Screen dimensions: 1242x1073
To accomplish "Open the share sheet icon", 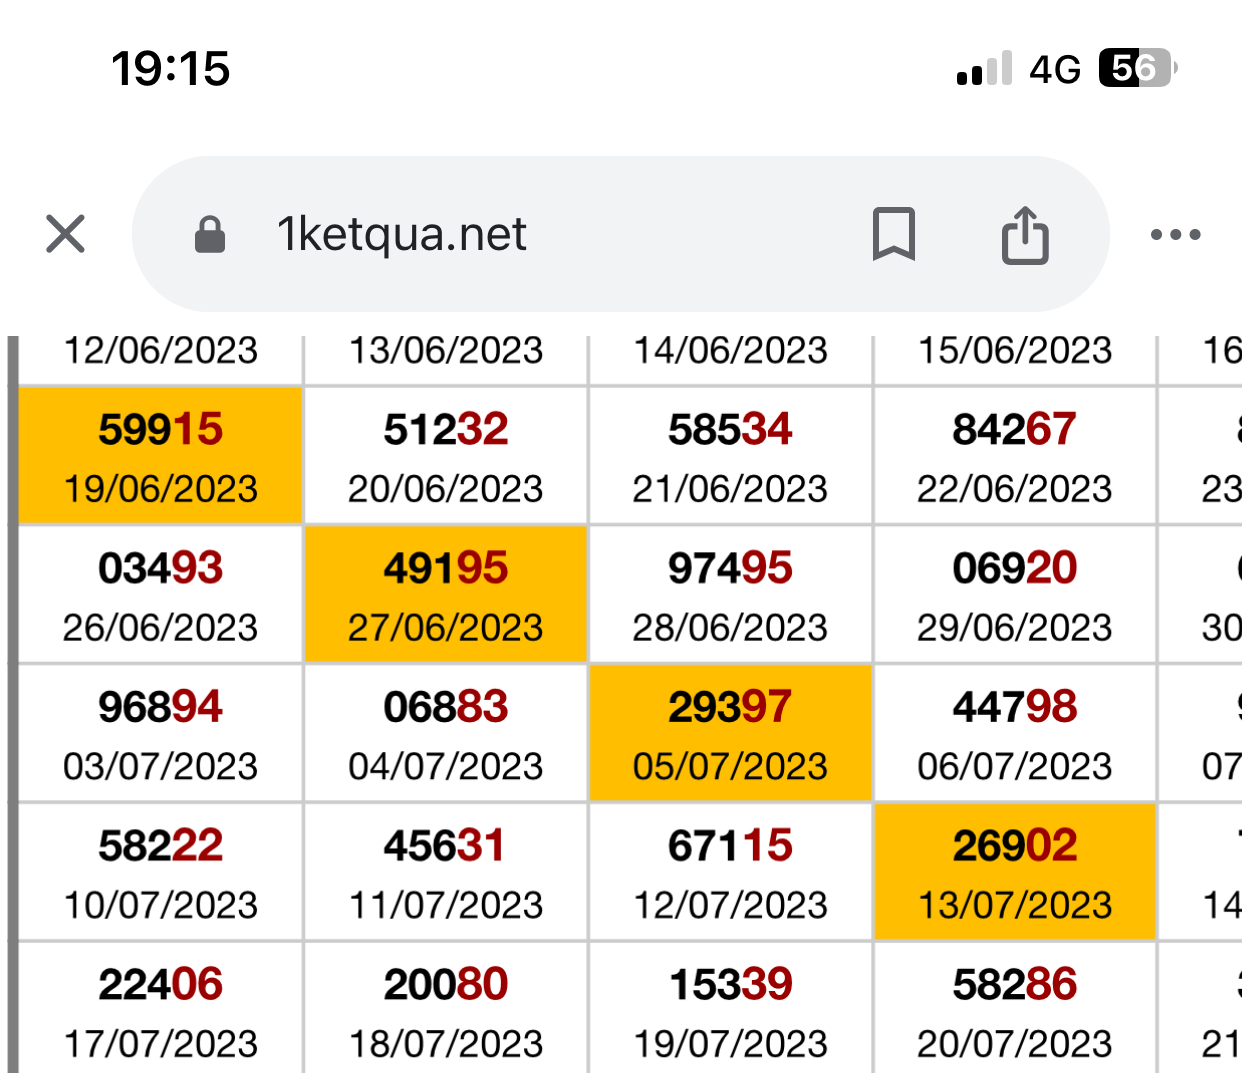I will pos(1025,235).
